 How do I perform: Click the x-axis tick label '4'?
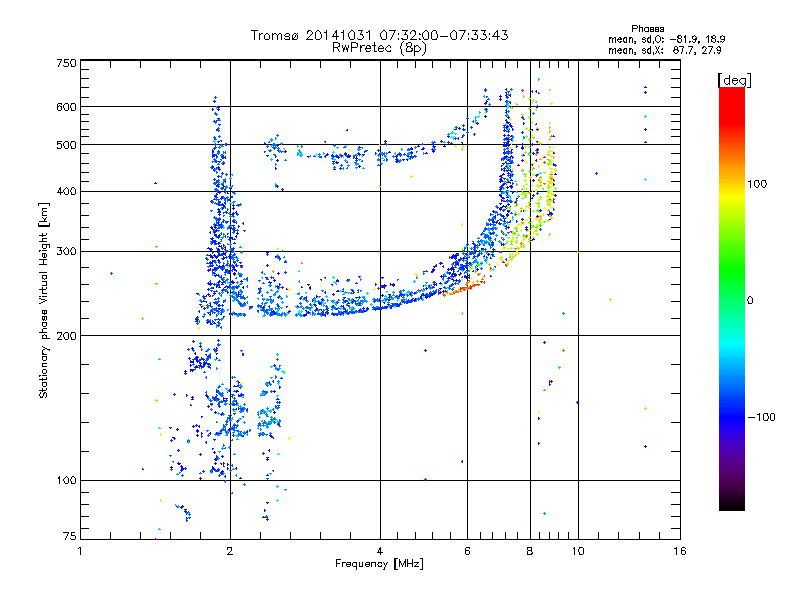click(380, 551)
